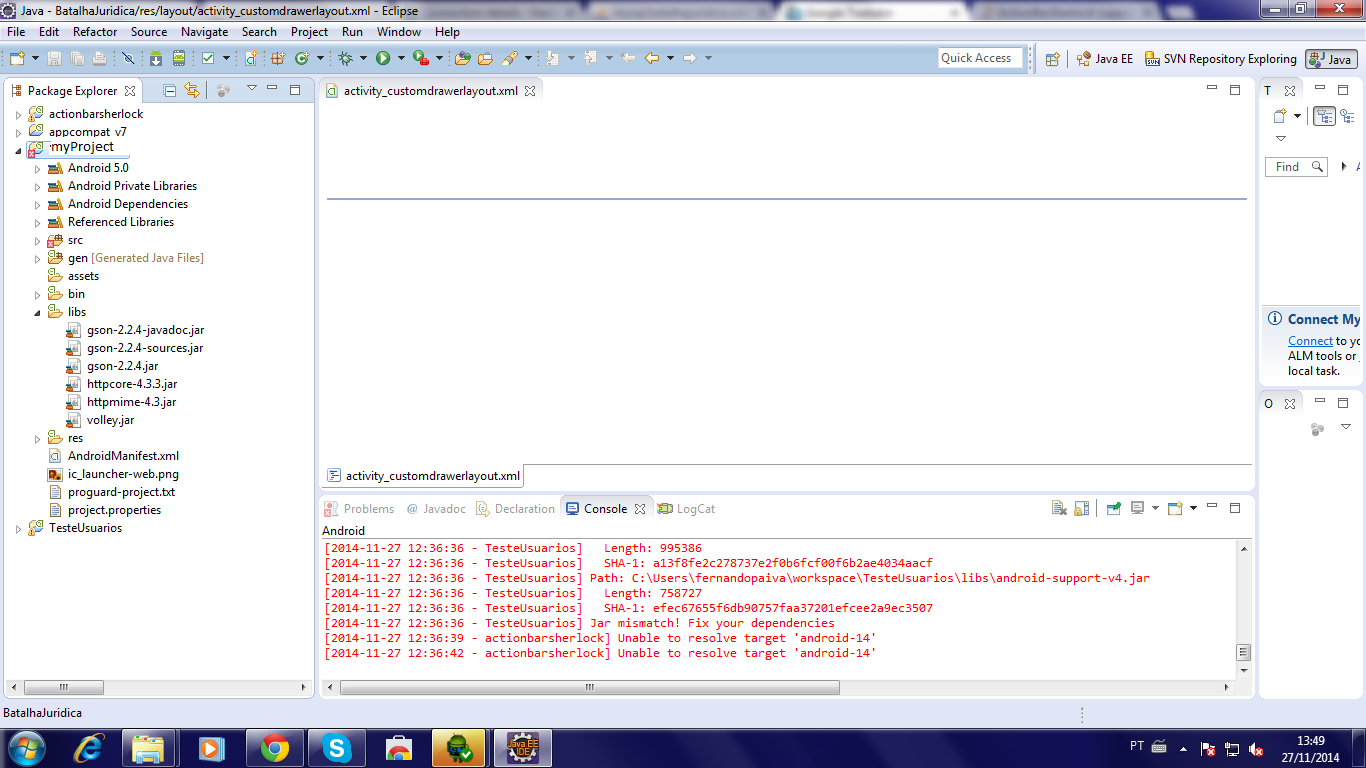Switch to the LogCat tab
Image resolution: width=1366 pixels, height=768 pixels.
(x=687, y=508)
